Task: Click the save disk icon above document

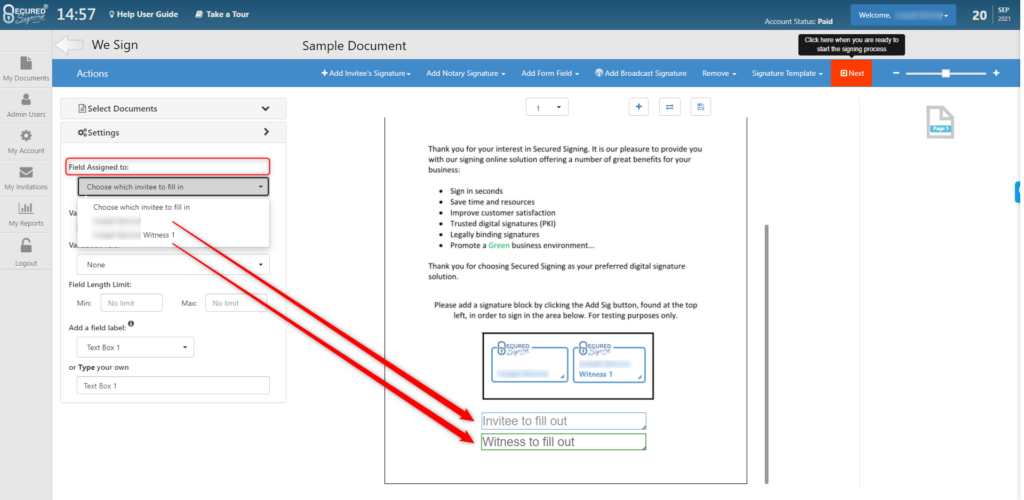Action: (701, 107)
